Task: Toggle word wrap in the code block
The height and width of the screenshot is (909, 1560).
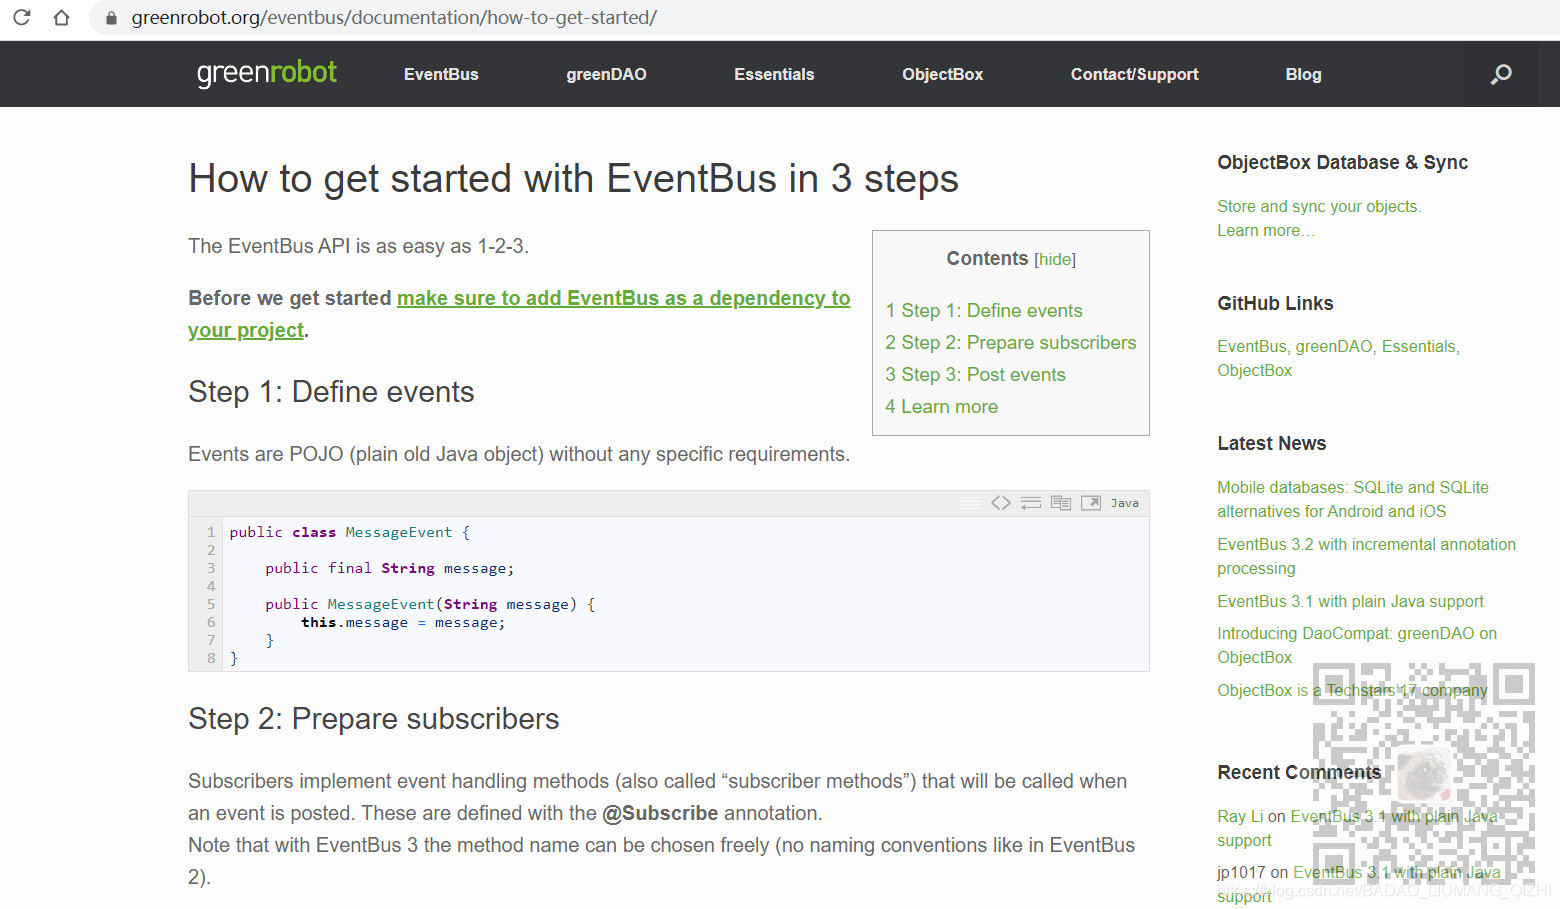Action: [1031, 502]
